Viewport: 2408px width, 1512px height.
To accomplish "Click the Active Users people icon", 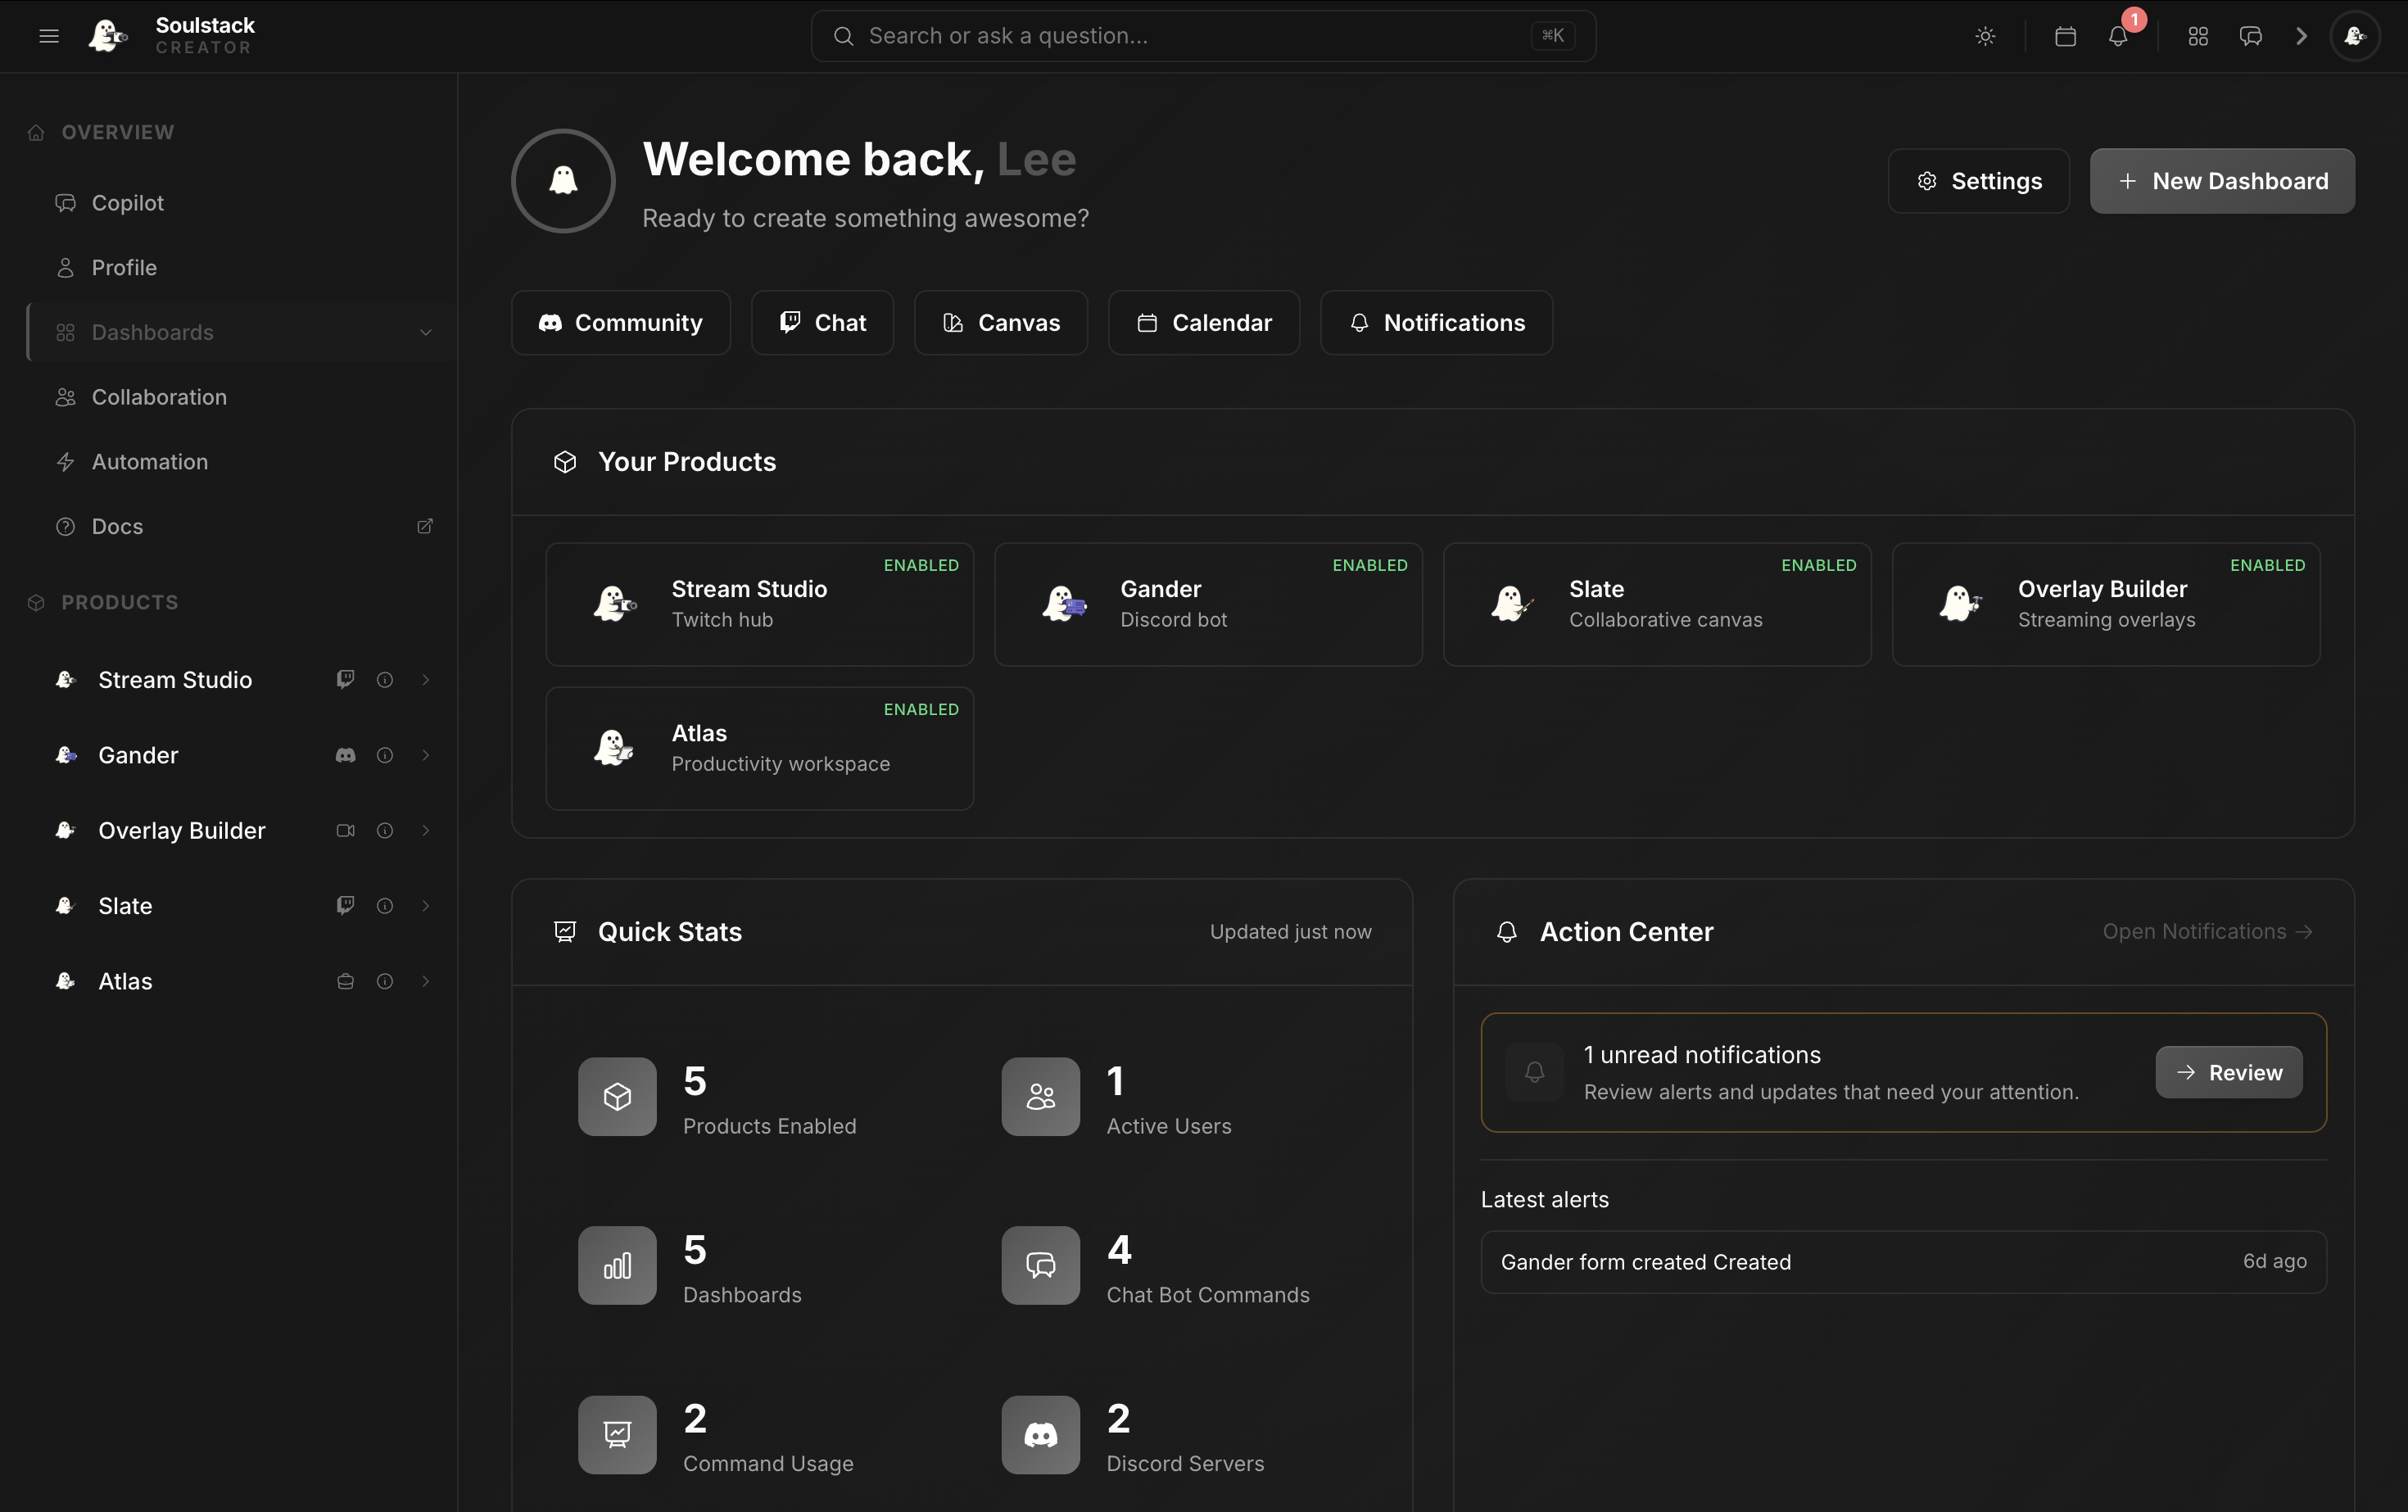I will 1040,1097.
